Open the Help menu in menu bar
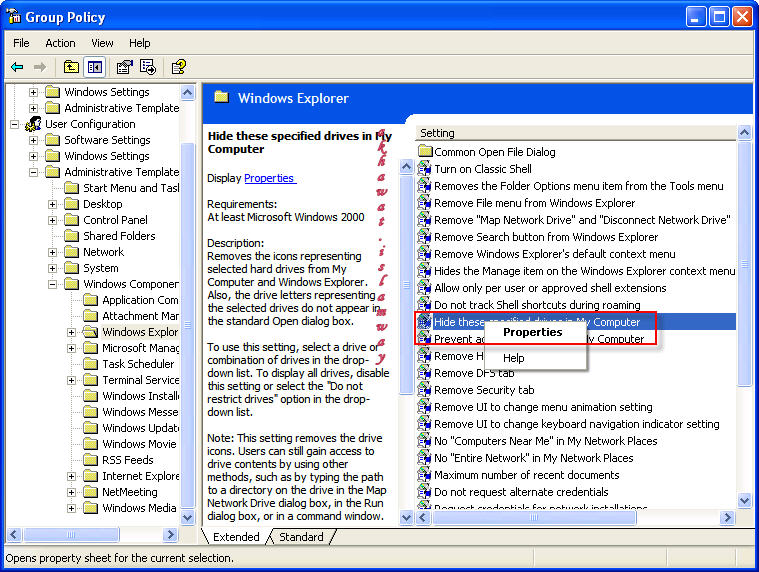759x572 pixels. point(139,43)
